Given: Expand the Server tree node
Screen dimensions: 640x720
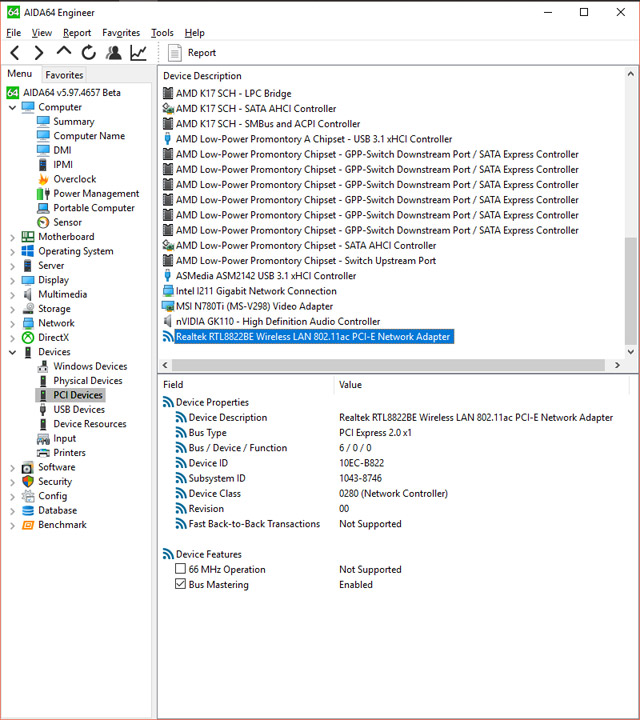Looking at the screenshot, I should [x=12, y=266].
